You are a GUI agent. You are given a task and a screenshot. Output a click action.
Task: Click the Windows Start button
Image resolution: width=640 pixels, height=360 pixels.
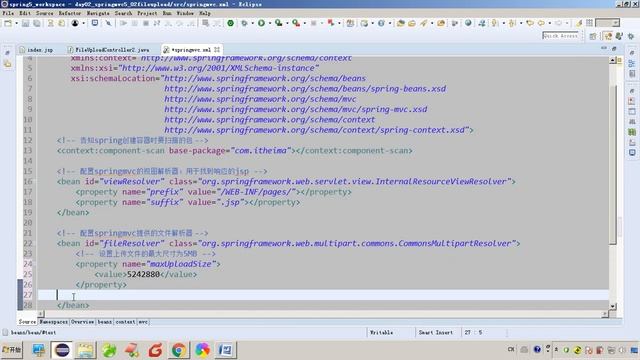pyautogui.click(x=12, y=350)
